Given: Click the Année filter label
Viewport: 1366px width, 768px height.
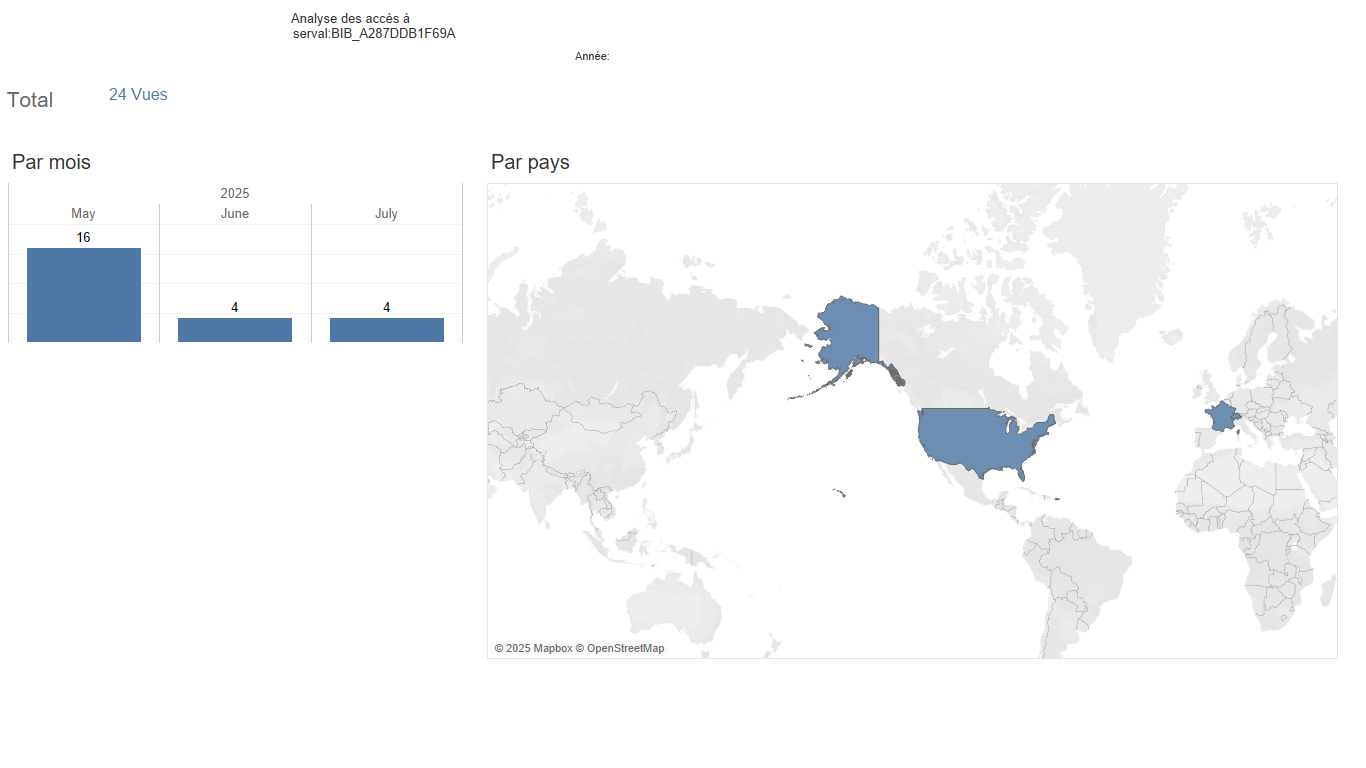Looking at the screenshot, I should pyautogui.click(x=592, y=57).
